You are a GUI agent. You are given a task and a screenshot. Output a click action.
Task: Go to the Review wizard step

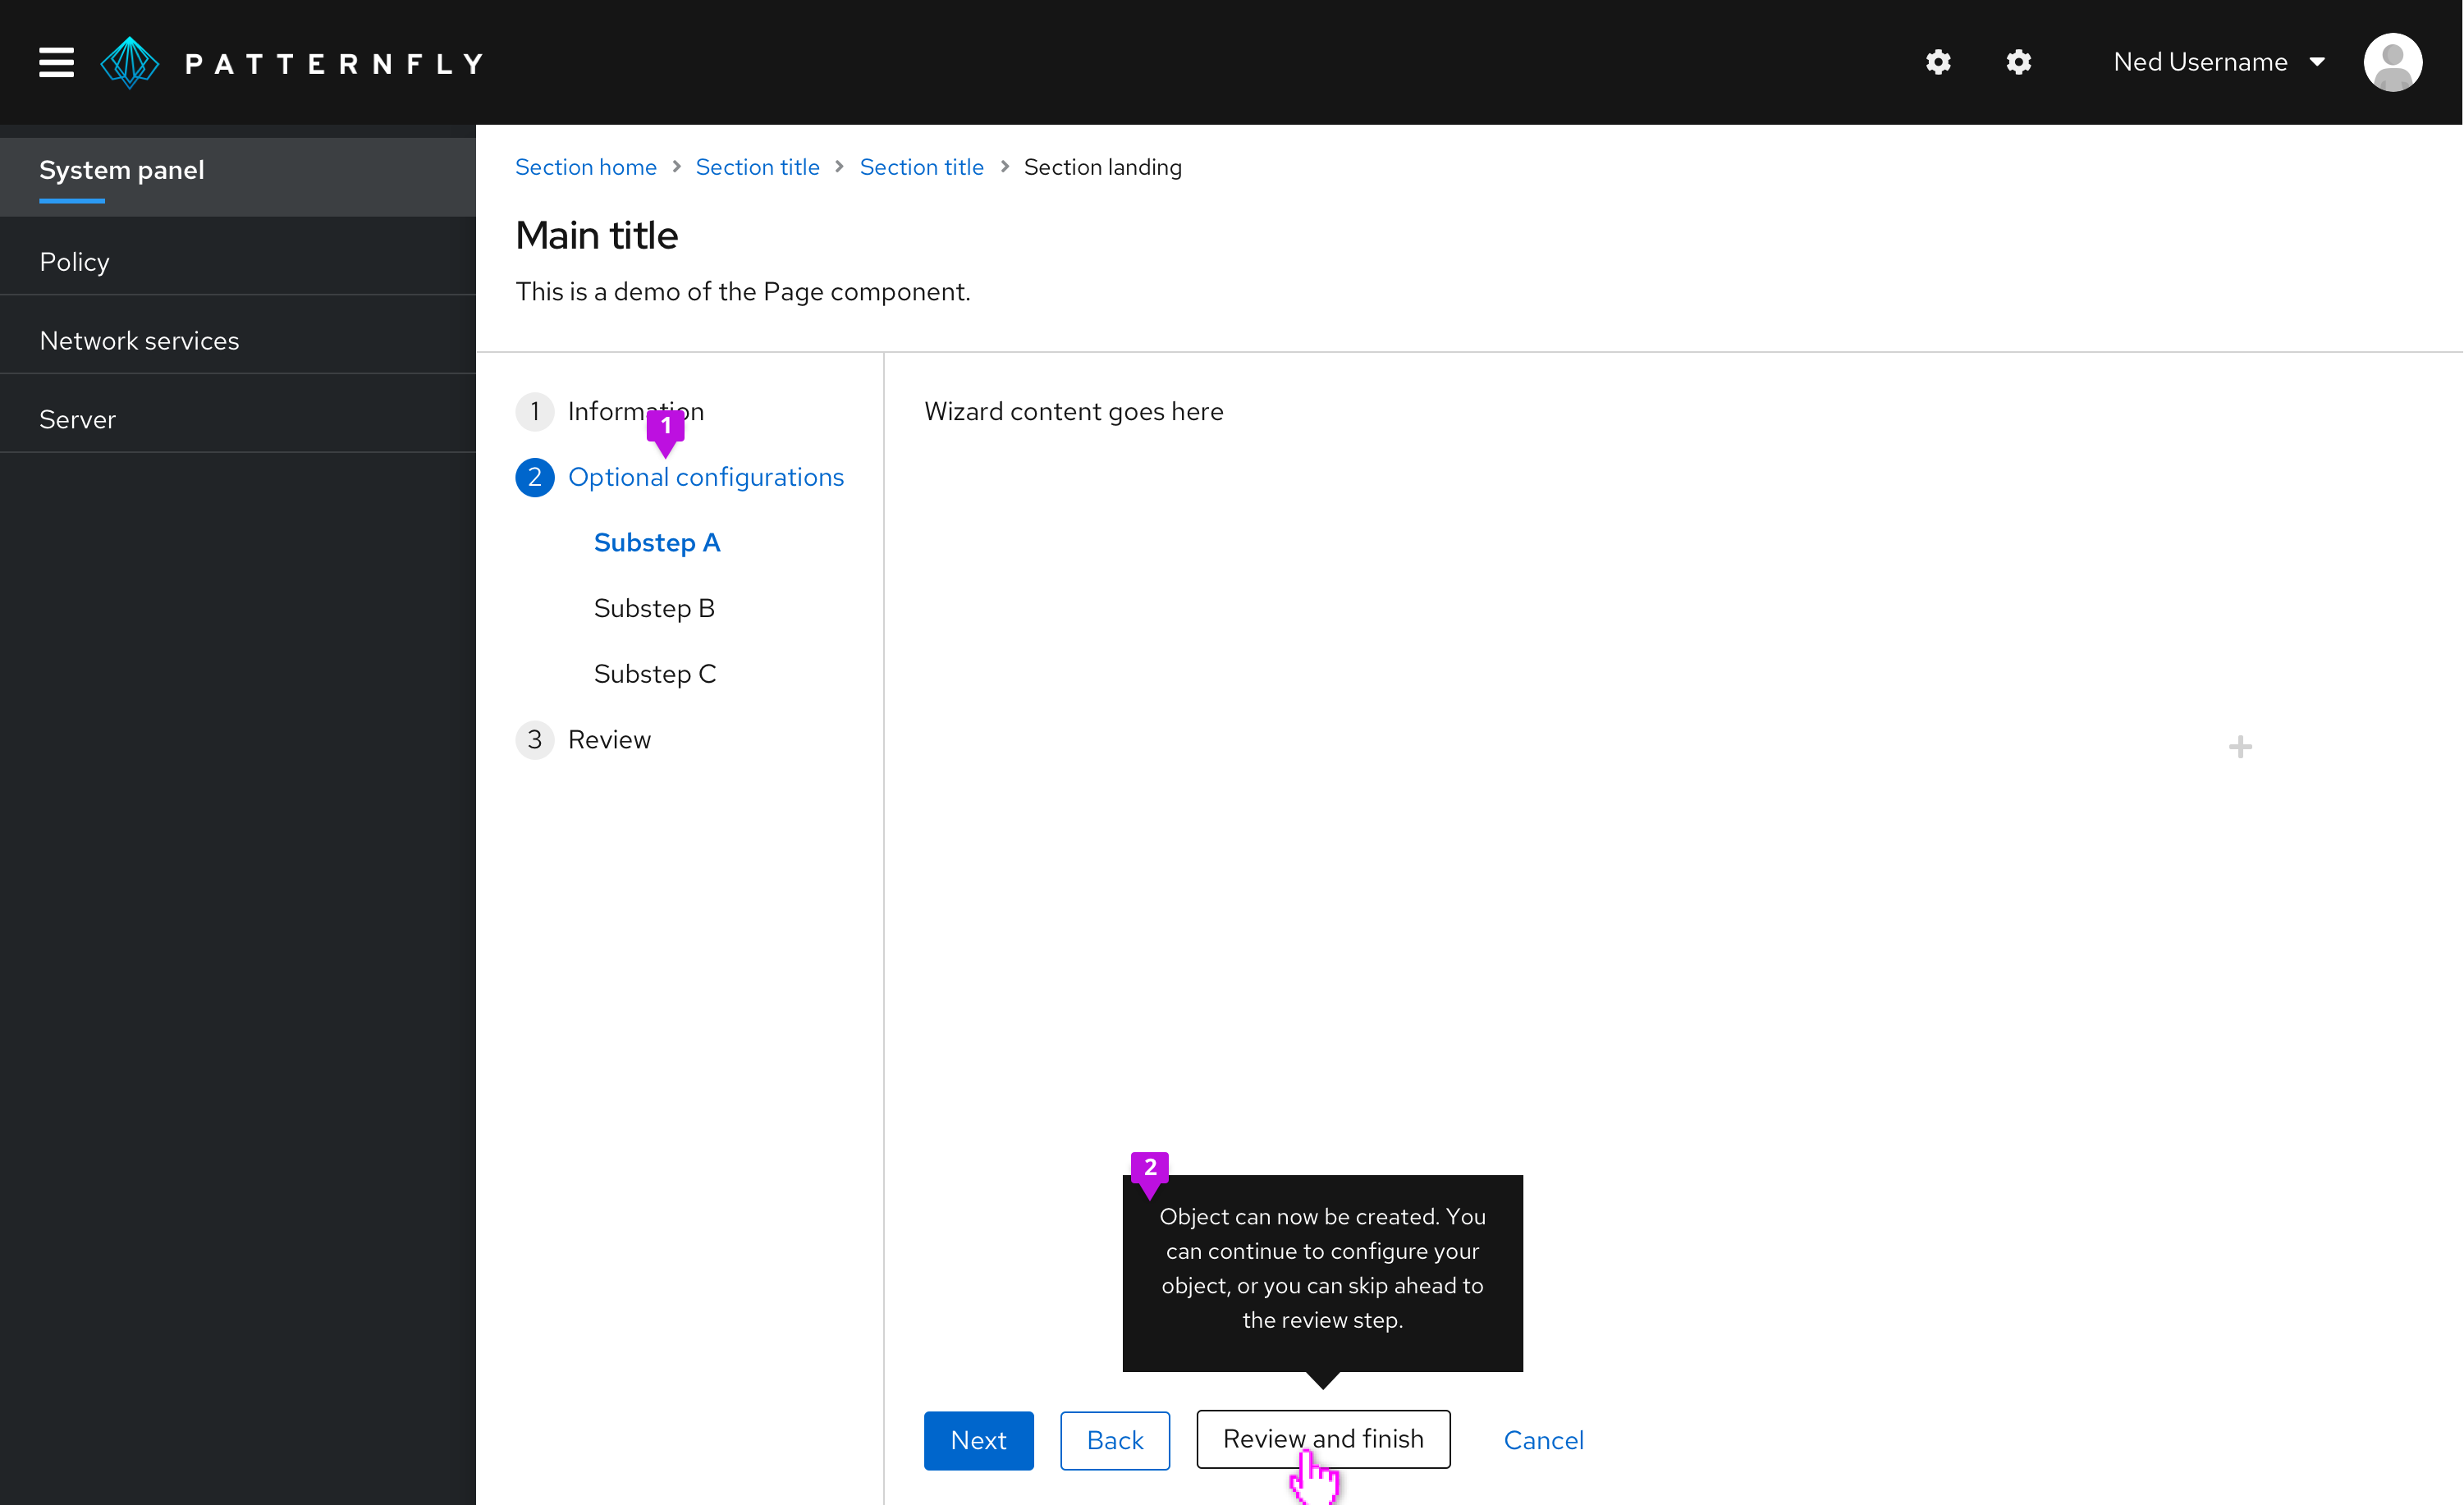pyautogui.click(x=608, y=740)
